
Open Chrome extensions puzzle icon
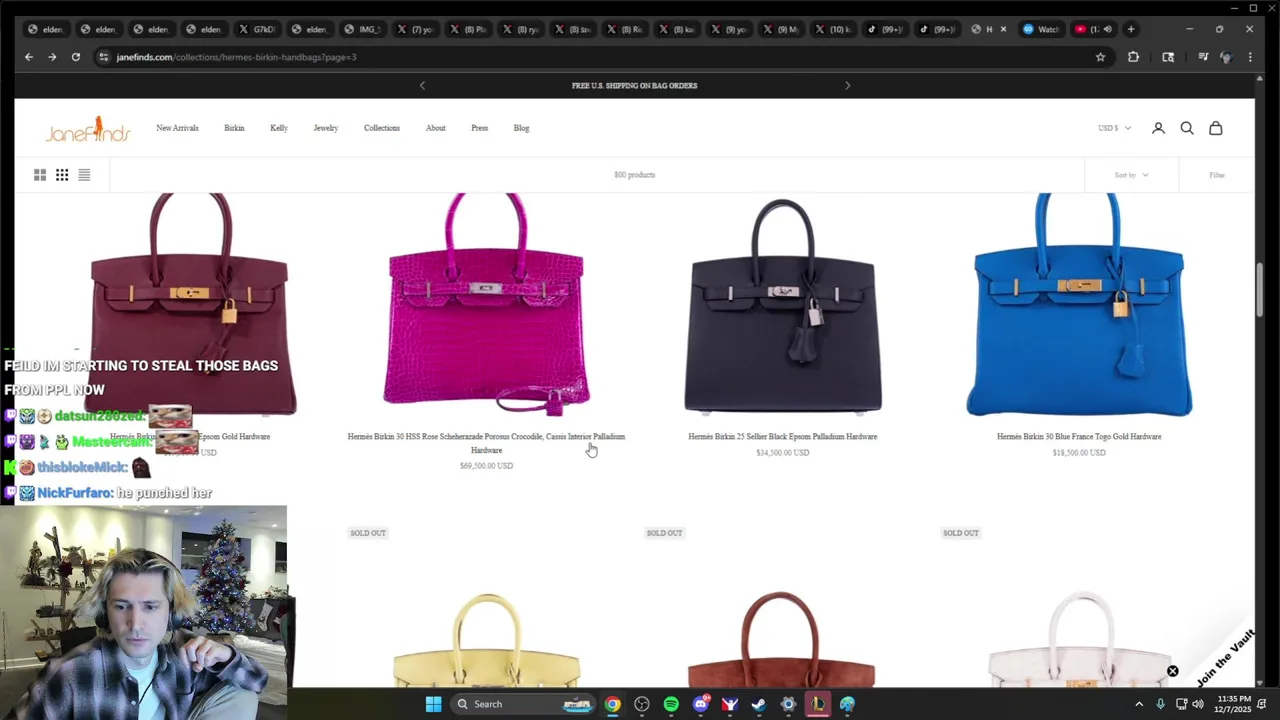click(x=1133, y=57)
